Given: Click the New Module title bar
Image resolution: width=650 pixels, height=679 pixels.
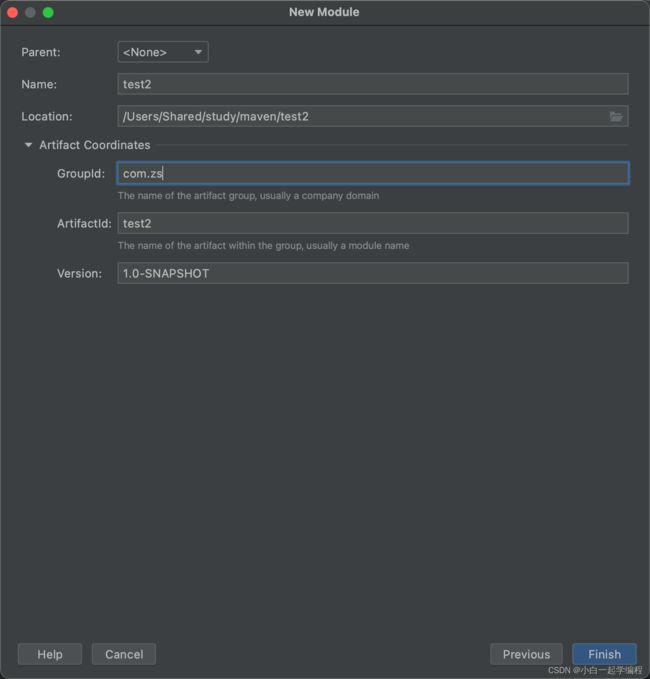Looking at the screenshot, I should click(x=324, y=12).
